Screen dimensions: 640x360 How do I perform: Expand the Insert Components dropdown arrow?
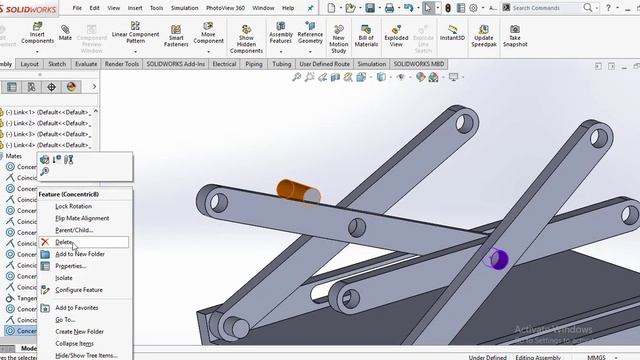(37, 52)
